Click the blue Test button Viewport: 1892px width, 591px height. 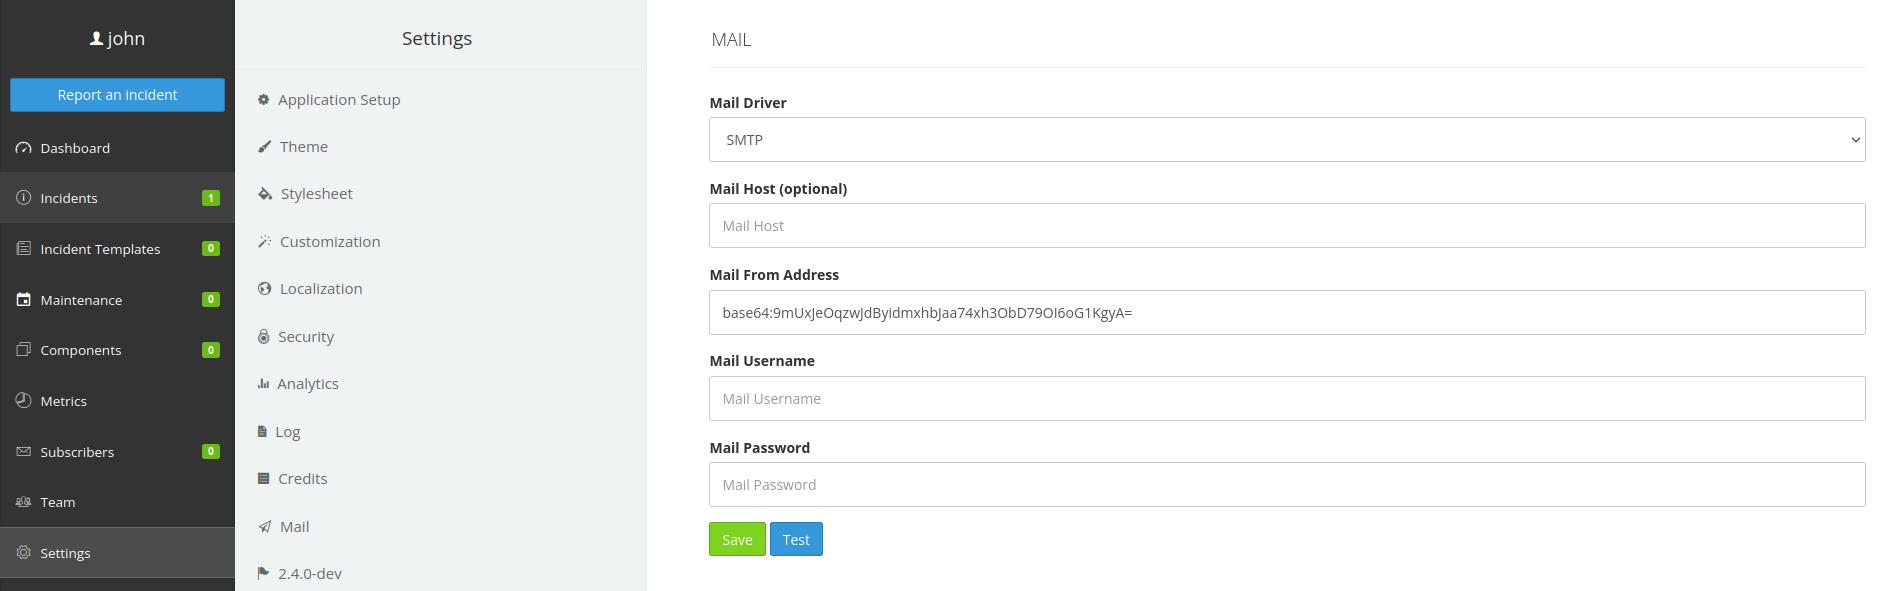[796, 539]
